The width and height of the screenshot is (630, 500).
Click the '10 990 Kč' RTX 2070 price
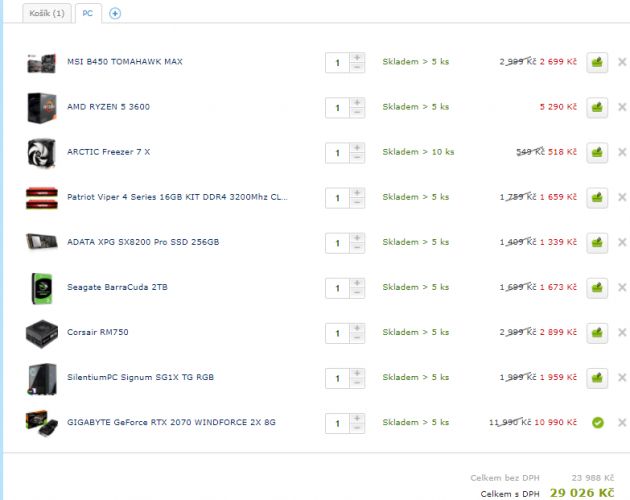(555, 422)
